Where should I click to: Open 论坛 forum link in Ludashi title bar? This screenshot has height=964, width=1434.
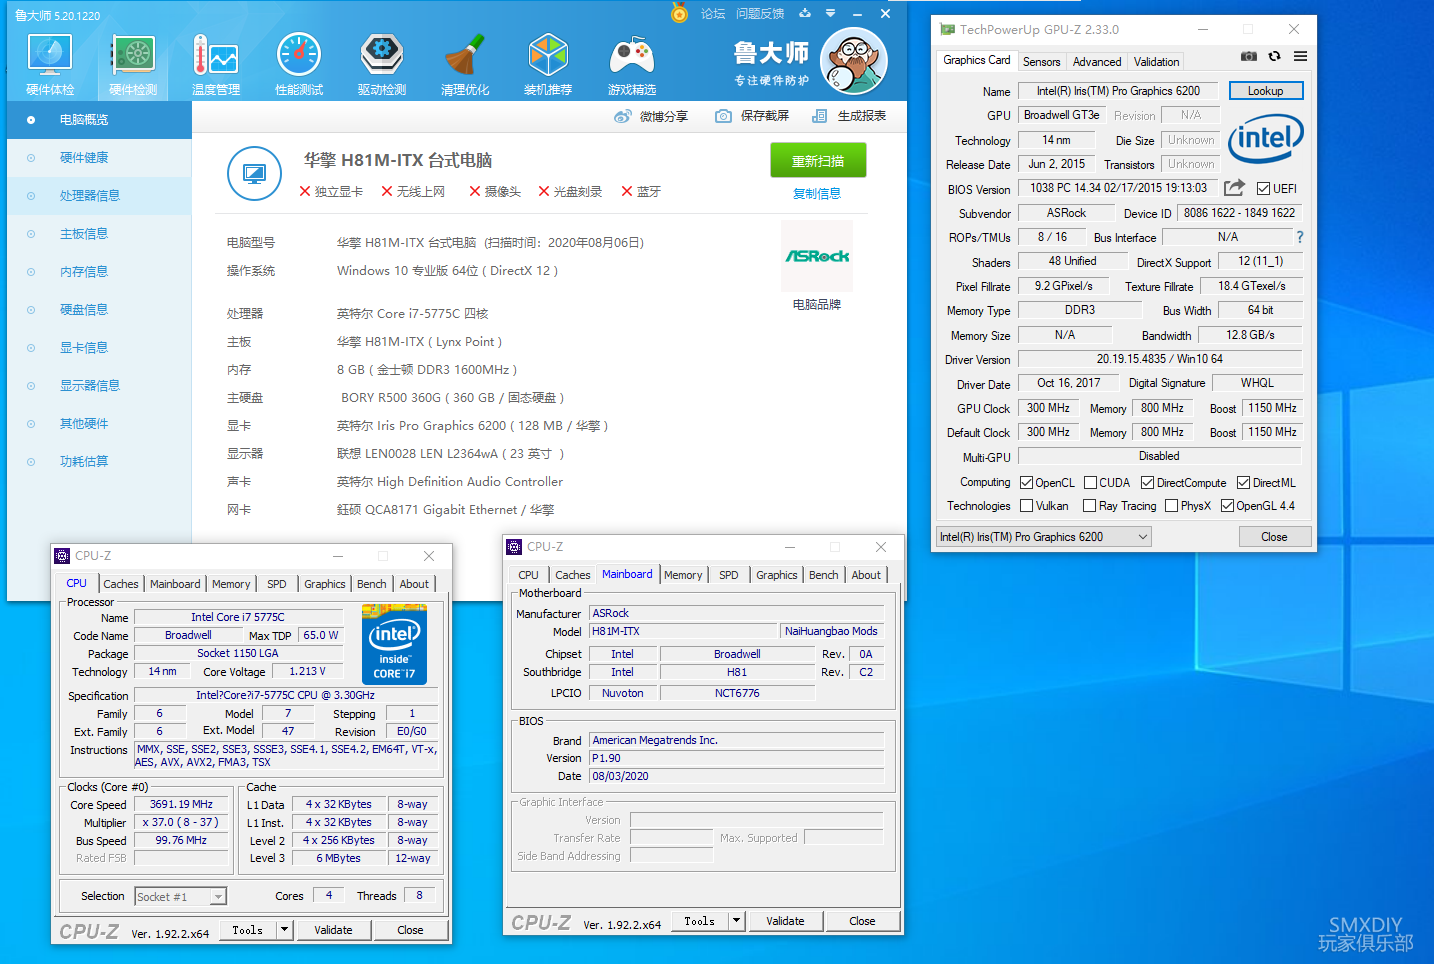pyautogui.click(x=713, y=13)
